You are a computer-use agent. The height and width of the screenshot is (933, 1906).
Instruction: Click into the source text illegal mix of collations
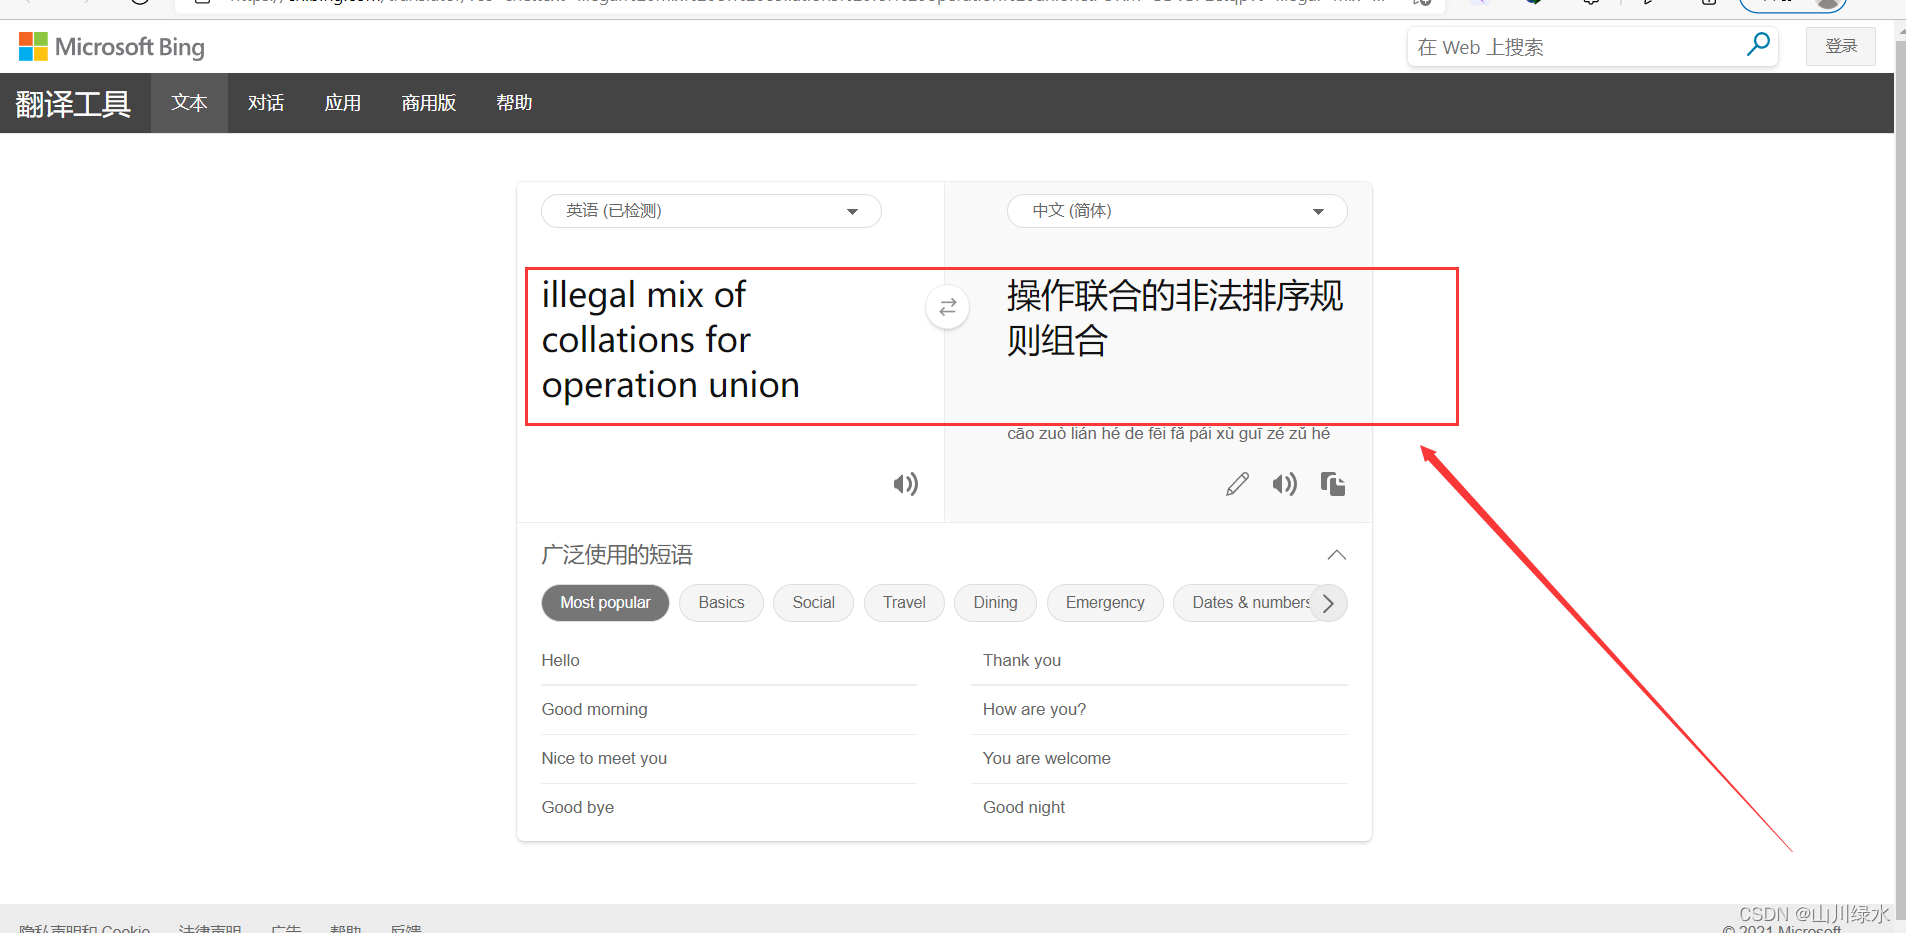tap(671, 340)
